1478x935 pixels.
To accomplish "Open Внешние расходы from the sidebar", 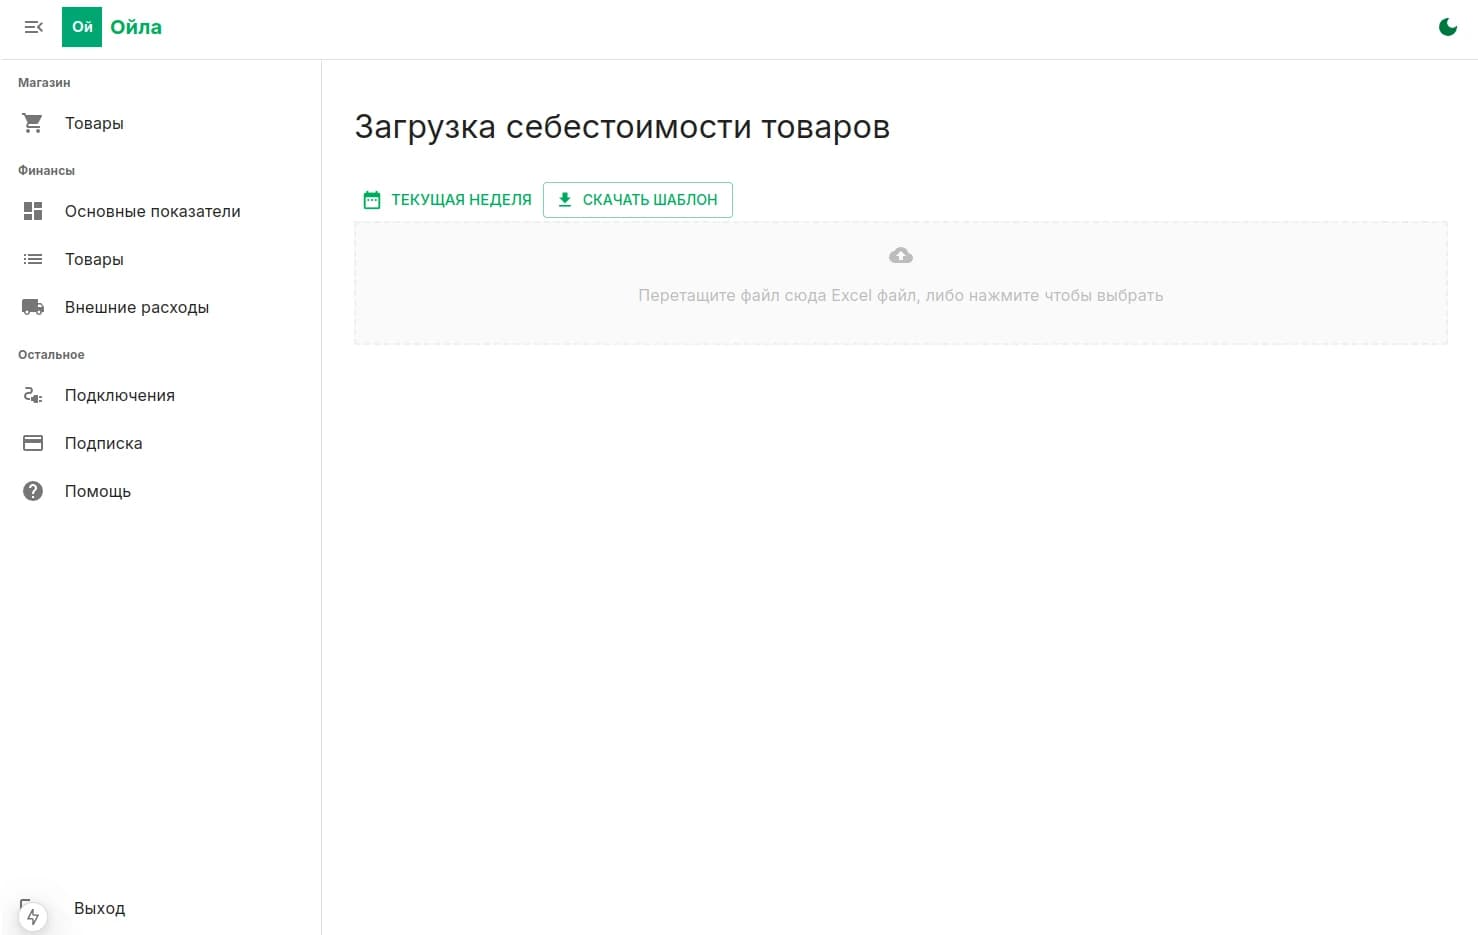I will (137, 307).
